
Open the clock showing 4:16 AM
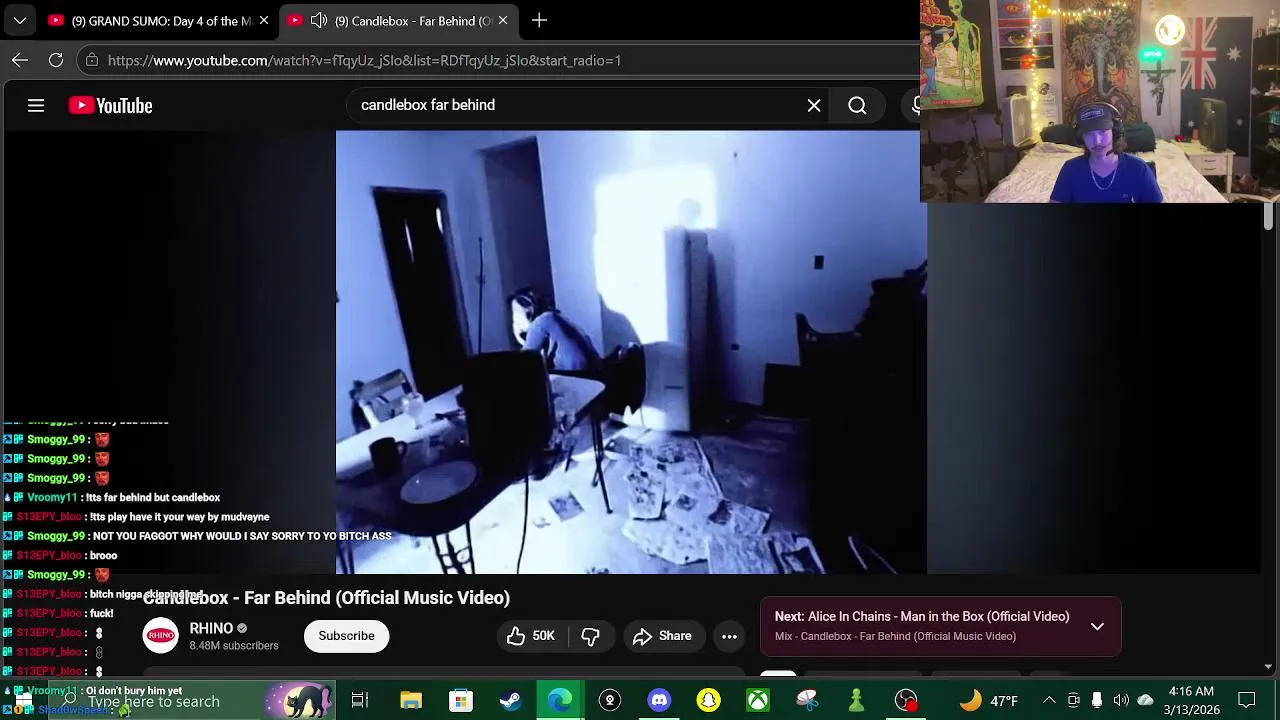1190,700
